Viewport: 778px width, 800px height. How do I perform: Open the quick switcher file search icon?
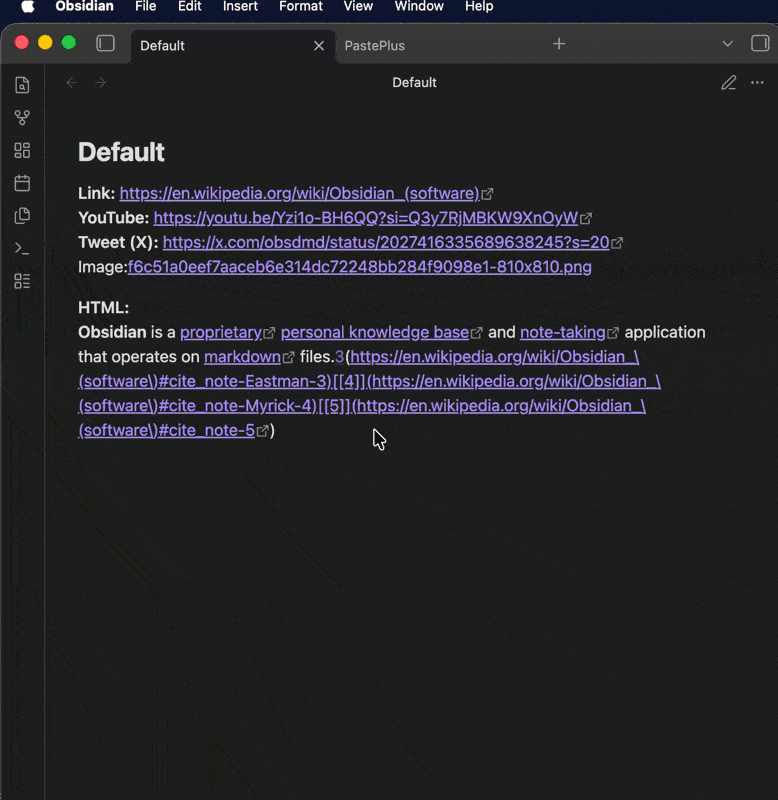click(x=22, y=85)
